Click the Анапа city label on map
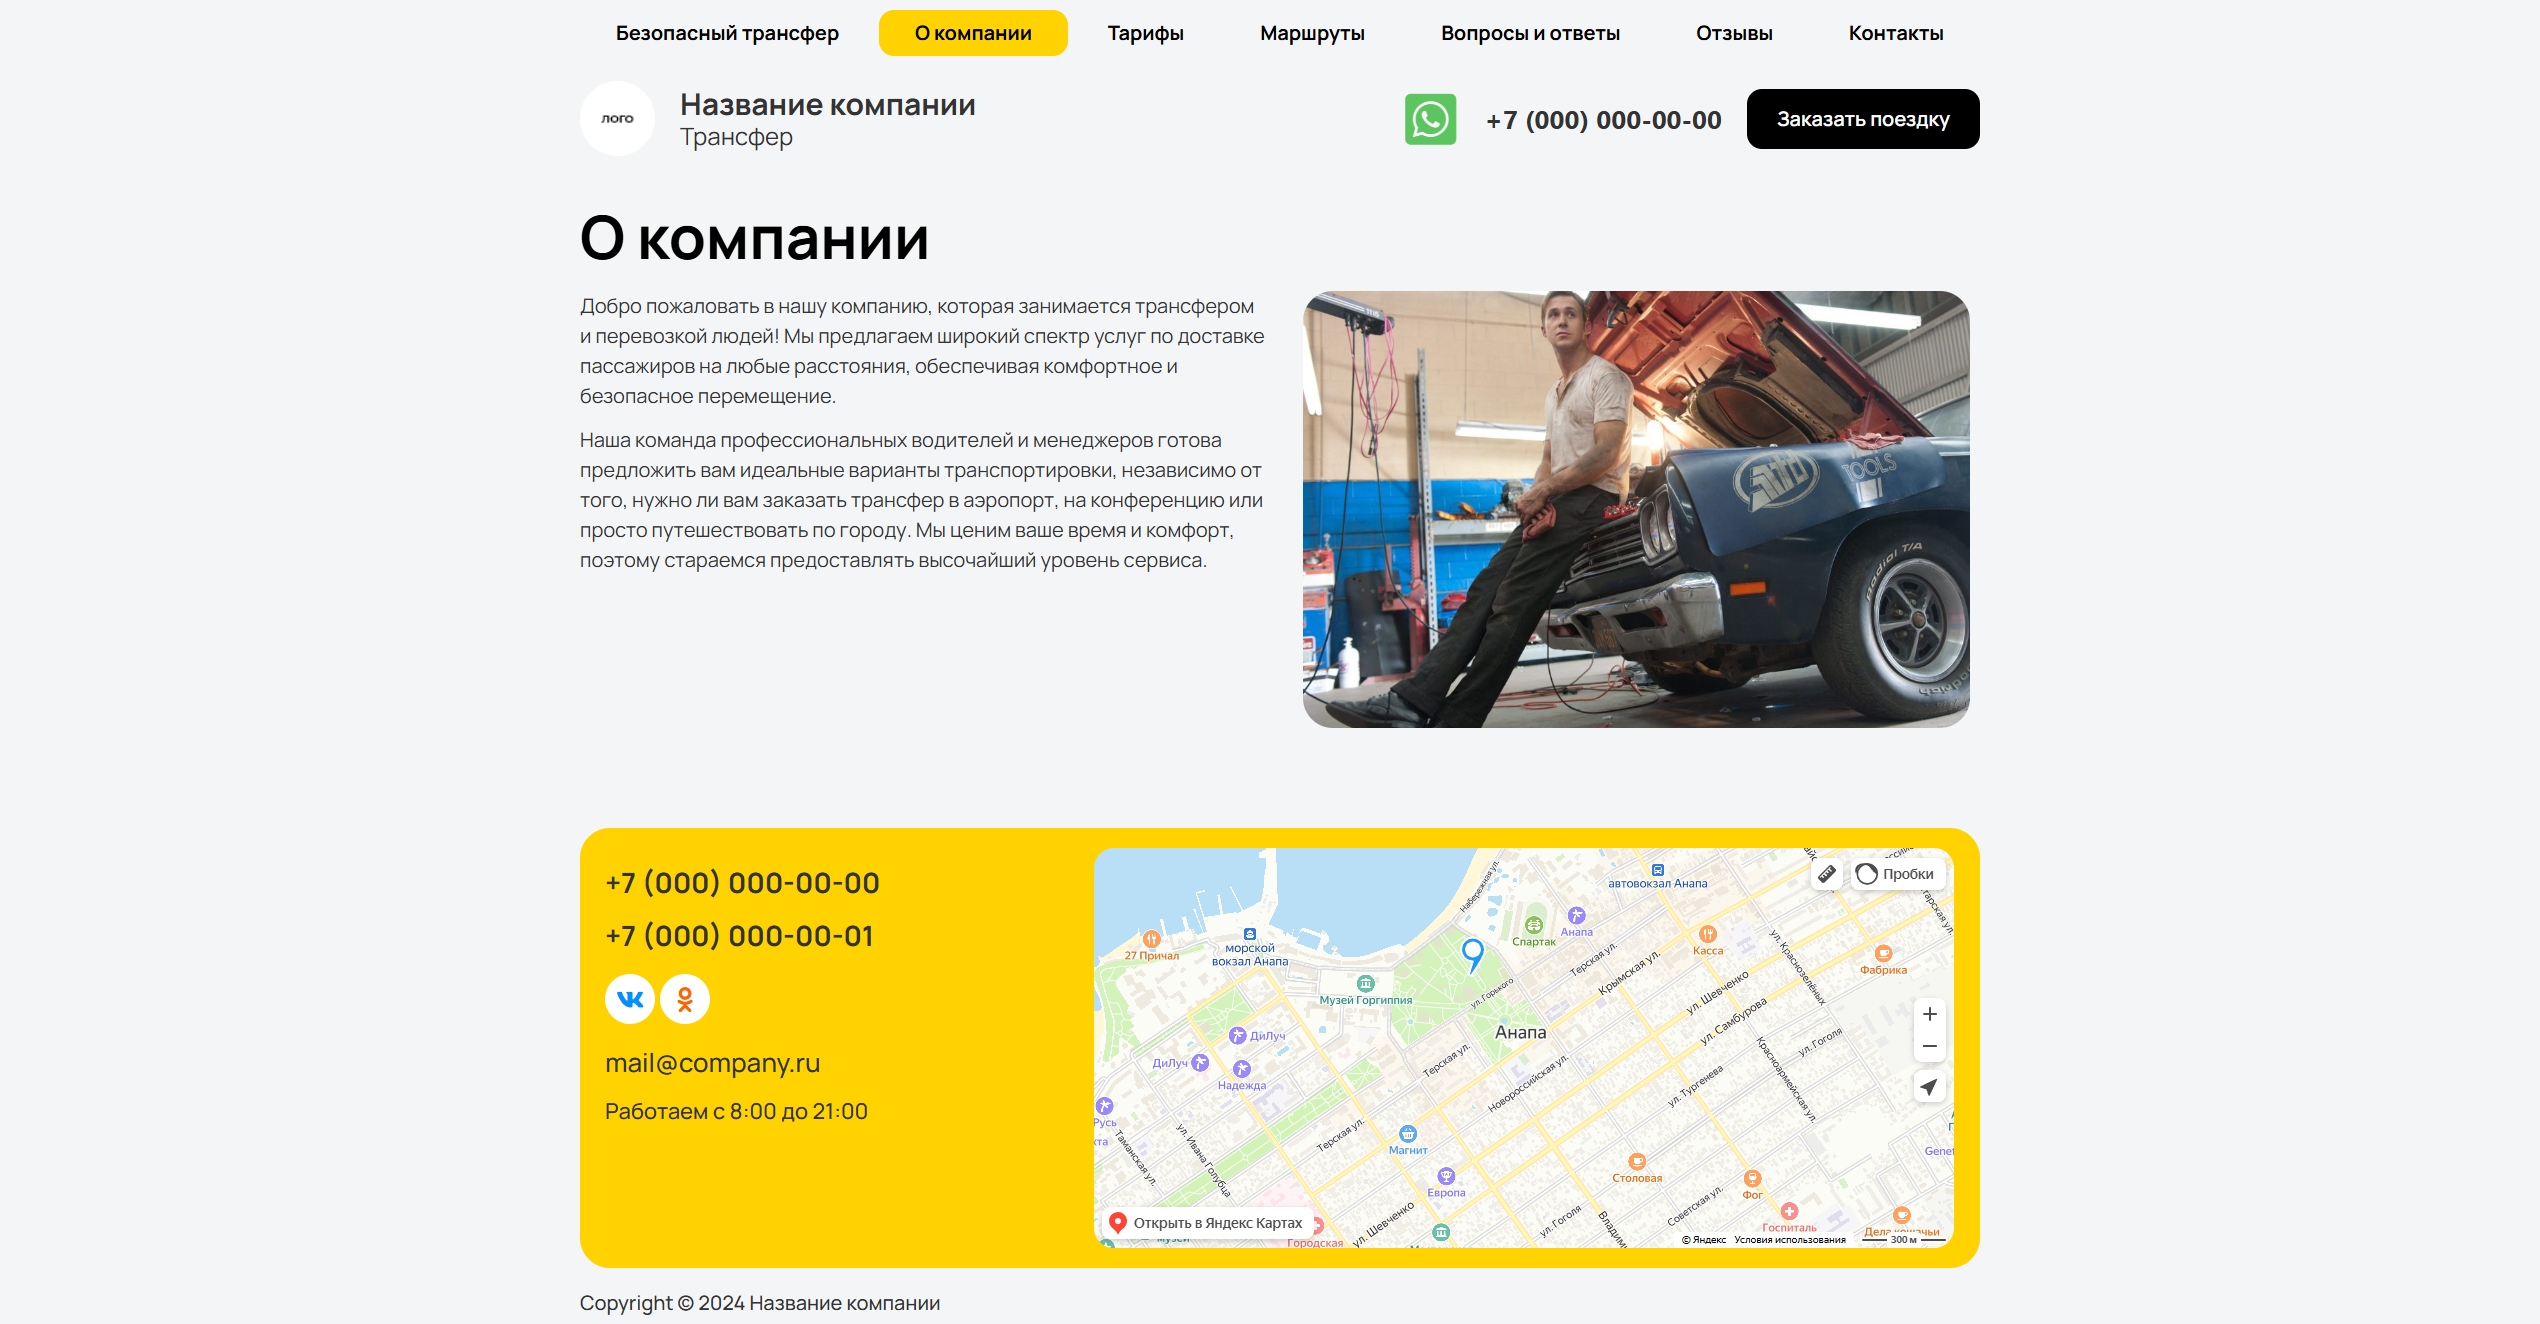Image resolution: width=2540 pixels, height=1324 pixels. 1520,1033
